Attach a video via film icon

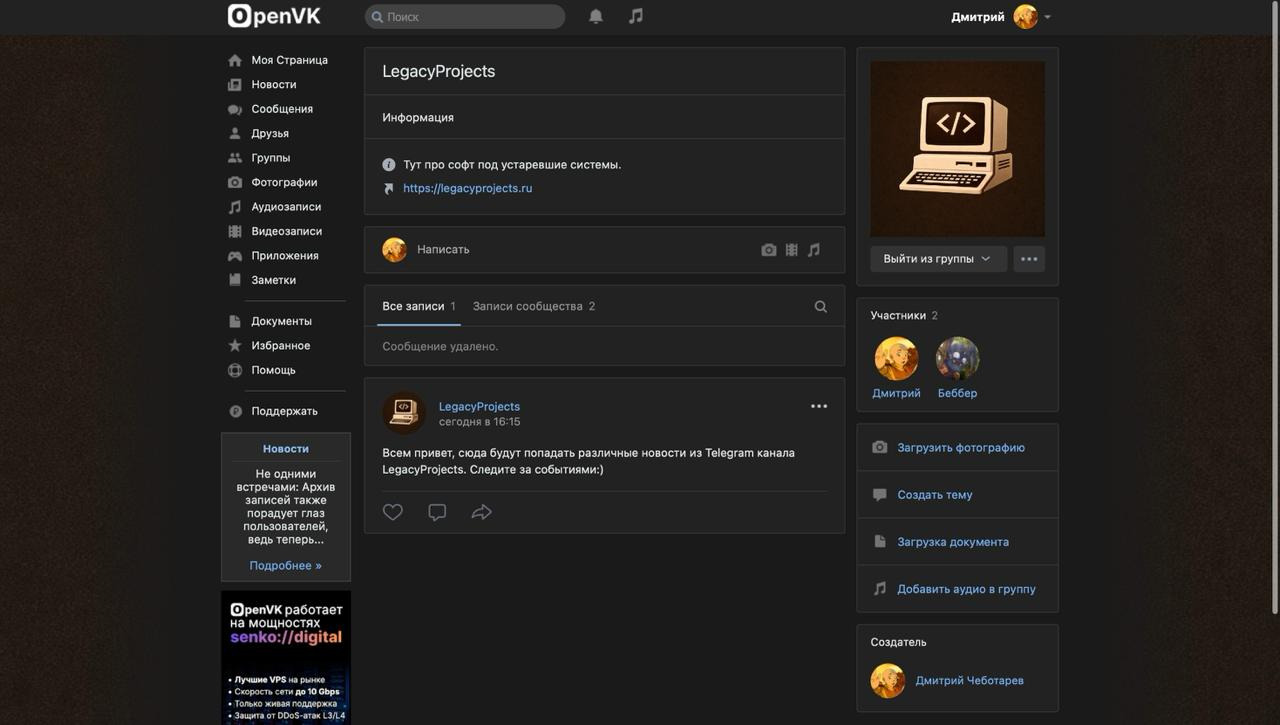click(x=791, y=250)
